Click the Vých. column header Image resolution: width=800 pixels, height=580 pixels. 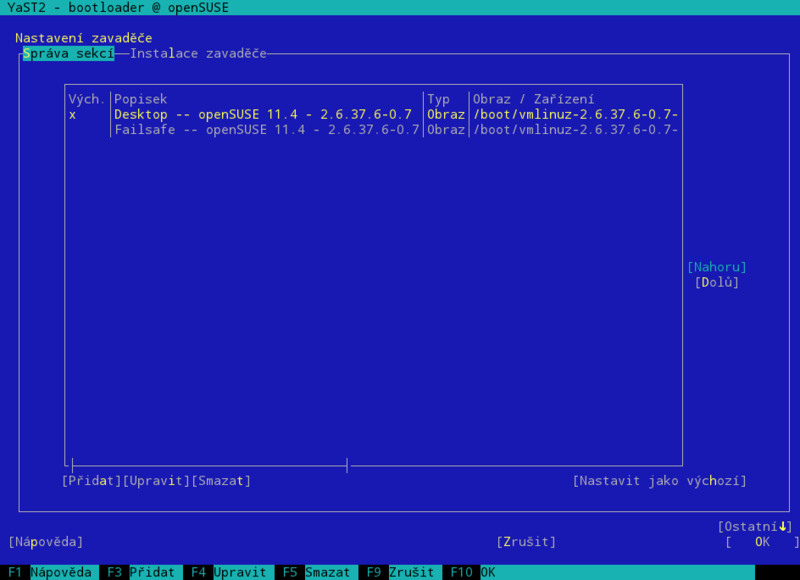coord(87,99)
